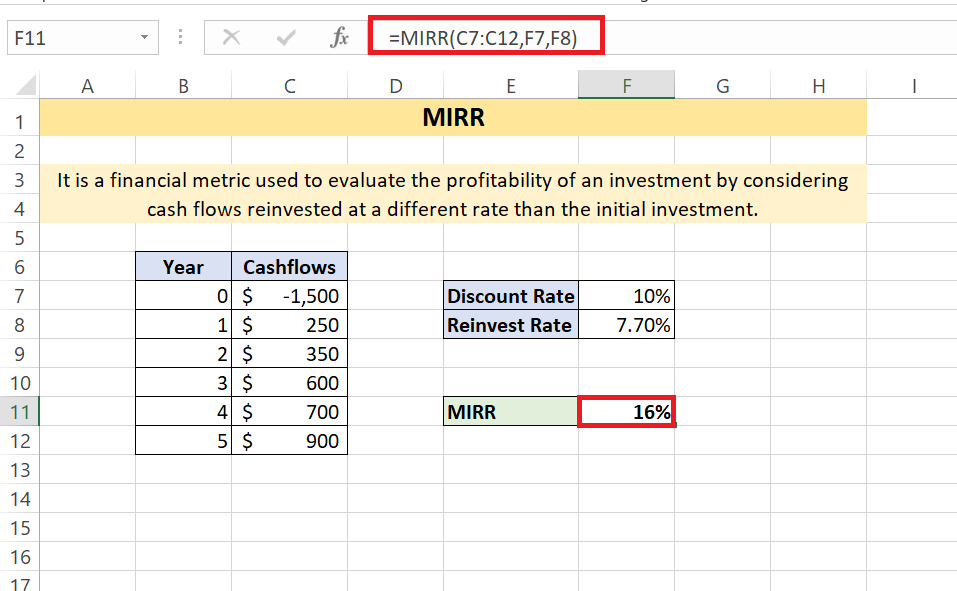Click the green 'MIRR' label cell

click(511, 412)
